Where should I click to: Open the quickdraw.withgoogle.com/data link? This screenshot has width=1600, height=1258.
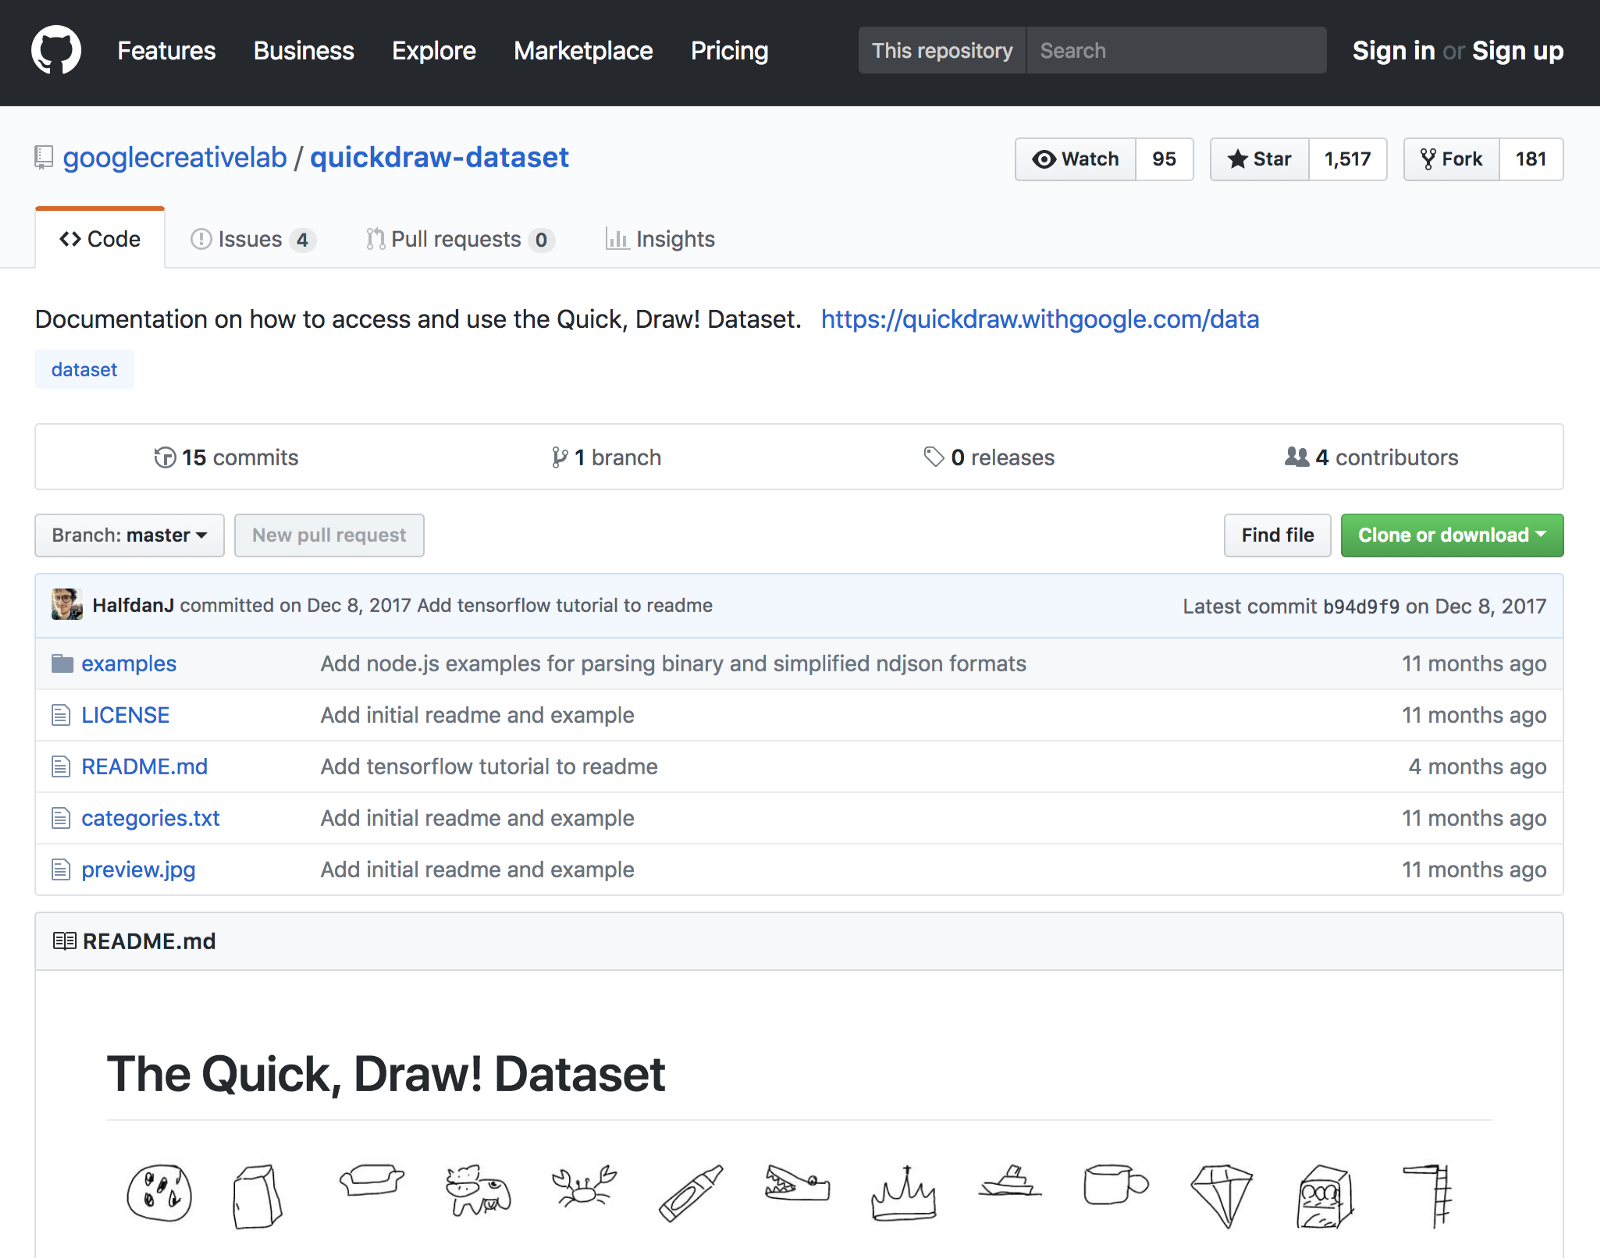1040,320
